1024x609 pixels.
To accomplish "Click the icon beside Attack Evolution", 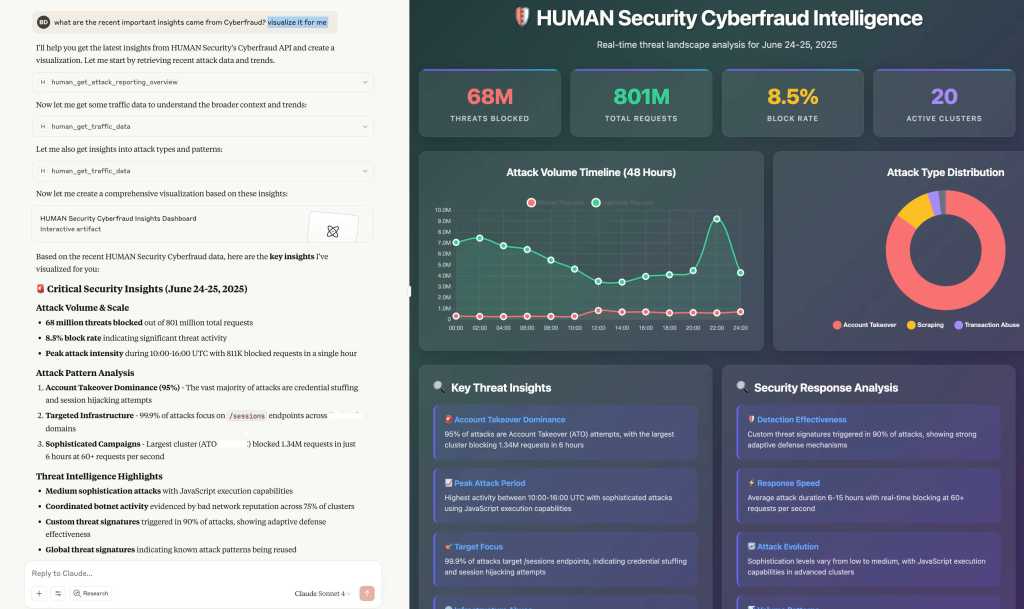I will coord(751,547).
